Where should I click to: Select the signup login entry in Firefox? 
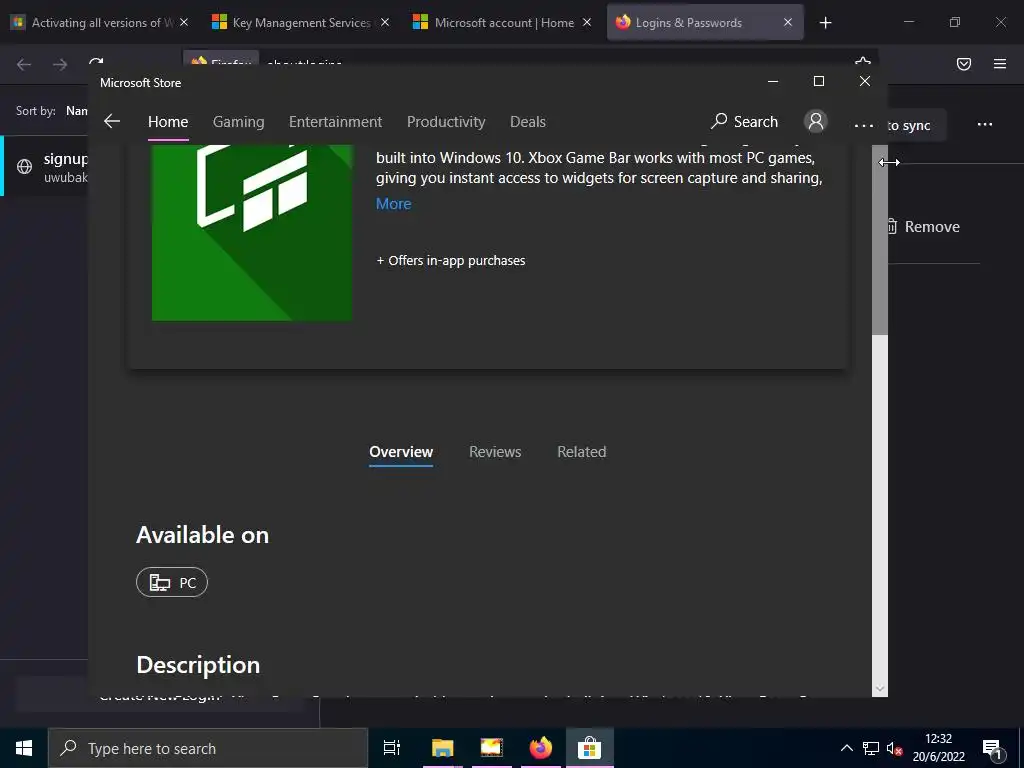click(x=46, y=167)
